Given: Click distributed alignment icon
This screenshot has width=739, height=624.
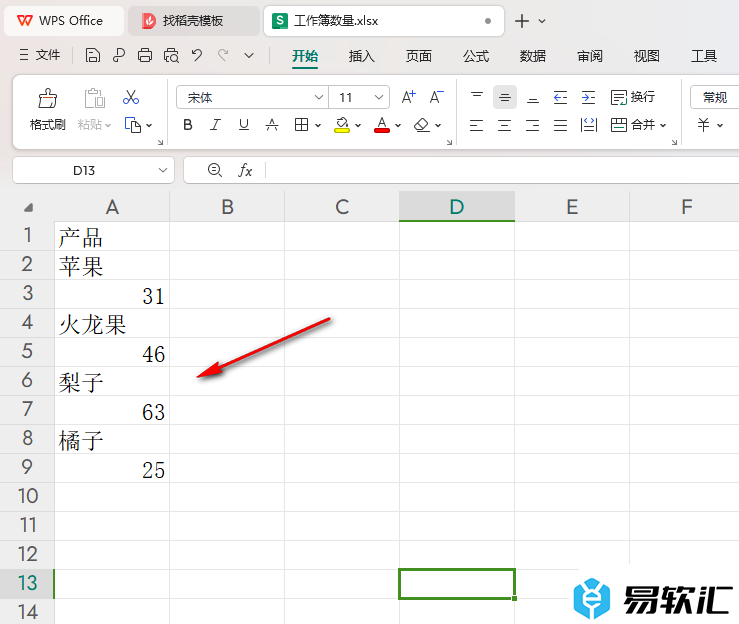Looking at the screenshot, I should coord(589,125).
